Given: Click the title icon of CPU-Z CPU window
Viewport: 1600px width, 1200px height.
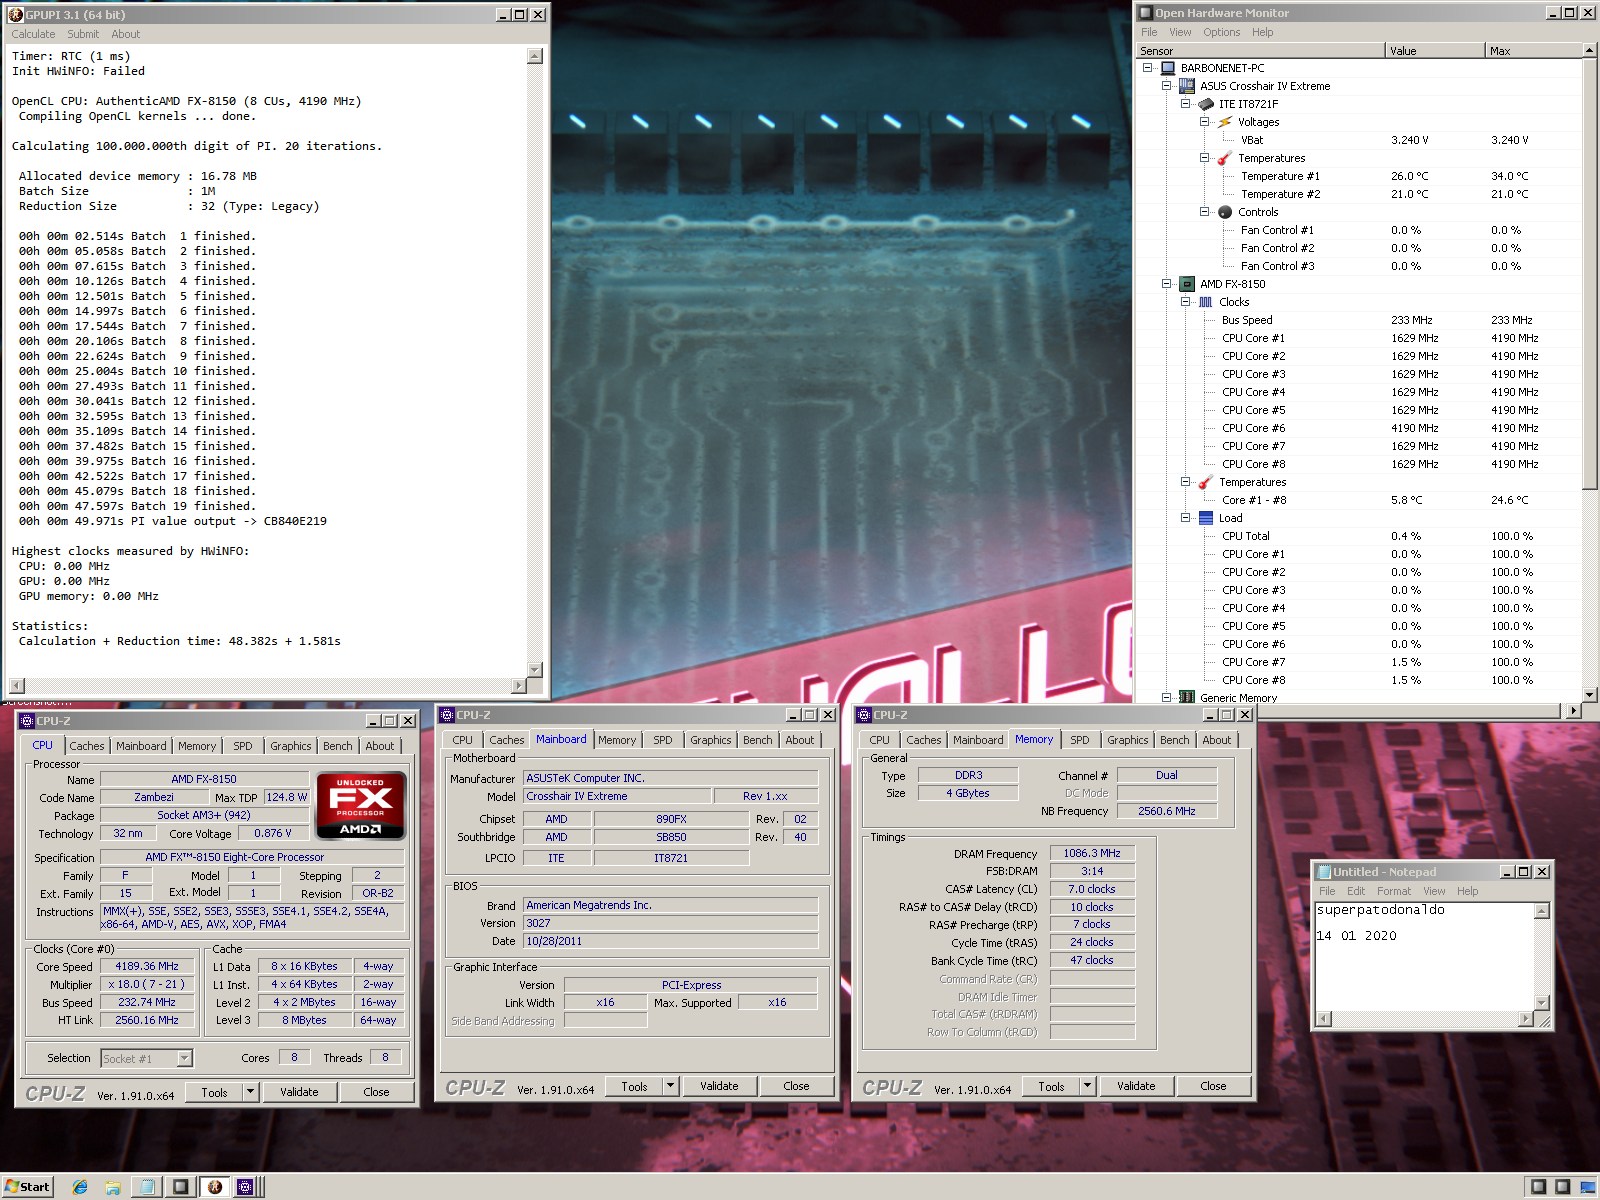Looking at the screenshot, I should click(x=27, y=721).
